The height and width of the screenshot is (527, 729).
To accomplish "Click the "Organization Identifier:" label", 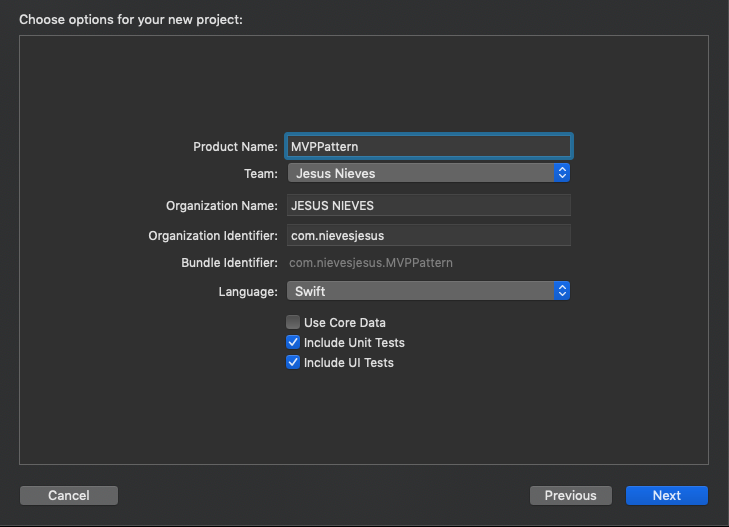I will coord(213,236).
